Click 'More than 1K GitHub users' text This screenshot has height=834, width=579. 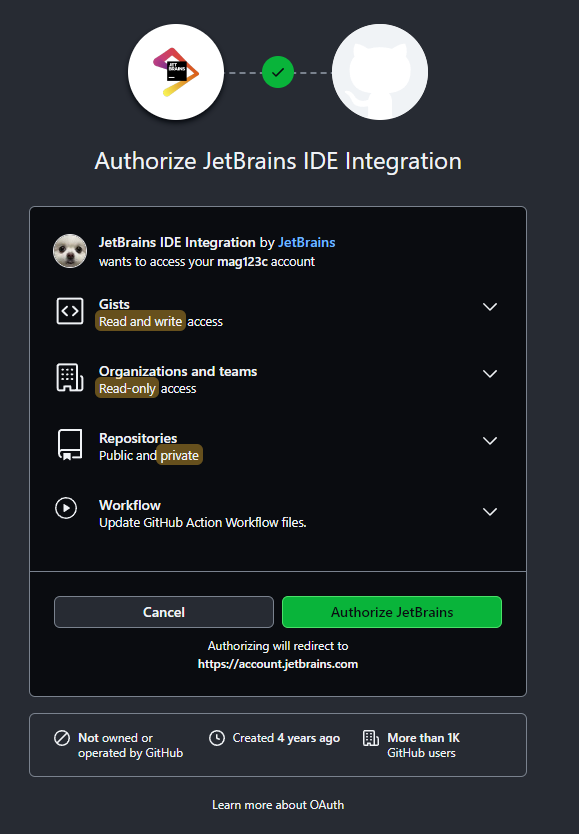pyautogui.click(x=423, y=745)
